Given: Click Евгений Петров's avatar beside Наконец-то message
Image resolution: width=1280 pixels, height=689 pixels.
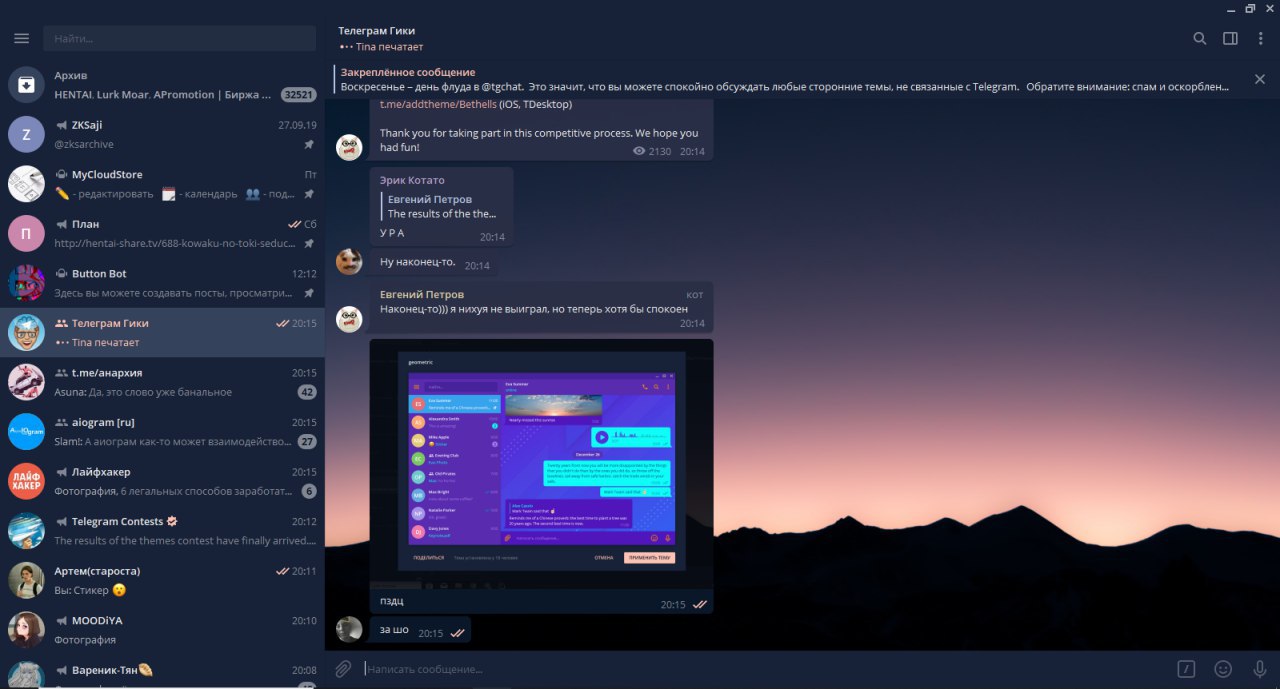Looking at the screenshot, I should (x=349, y=319).
